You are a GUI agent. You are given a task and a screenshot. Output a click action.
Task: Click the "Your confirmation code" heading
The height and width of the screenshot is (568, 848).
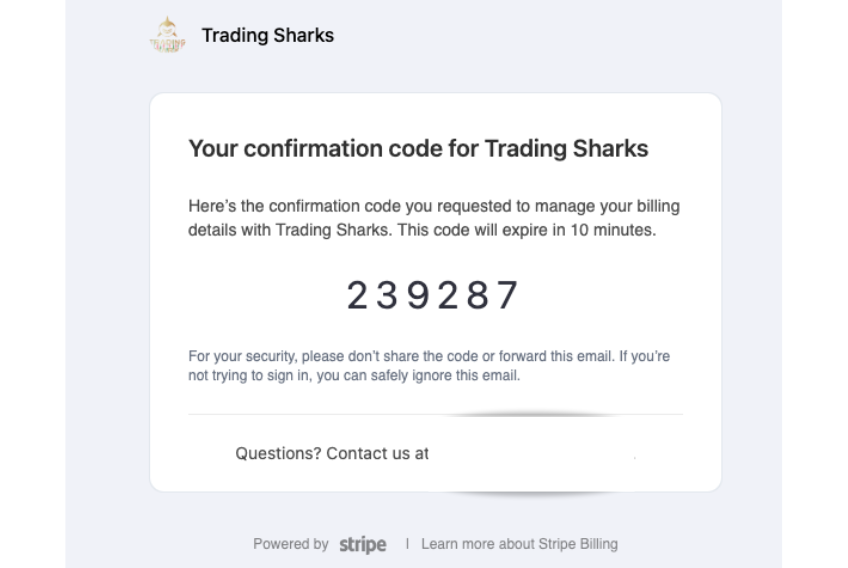click(x=418, y=149)
